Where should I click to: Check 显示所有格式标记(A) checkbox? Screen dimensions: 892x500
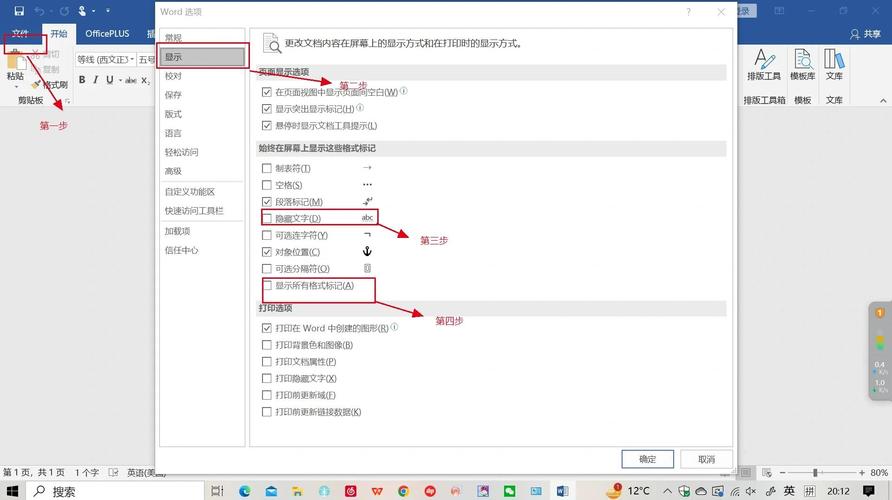click(x=266, y=286)
